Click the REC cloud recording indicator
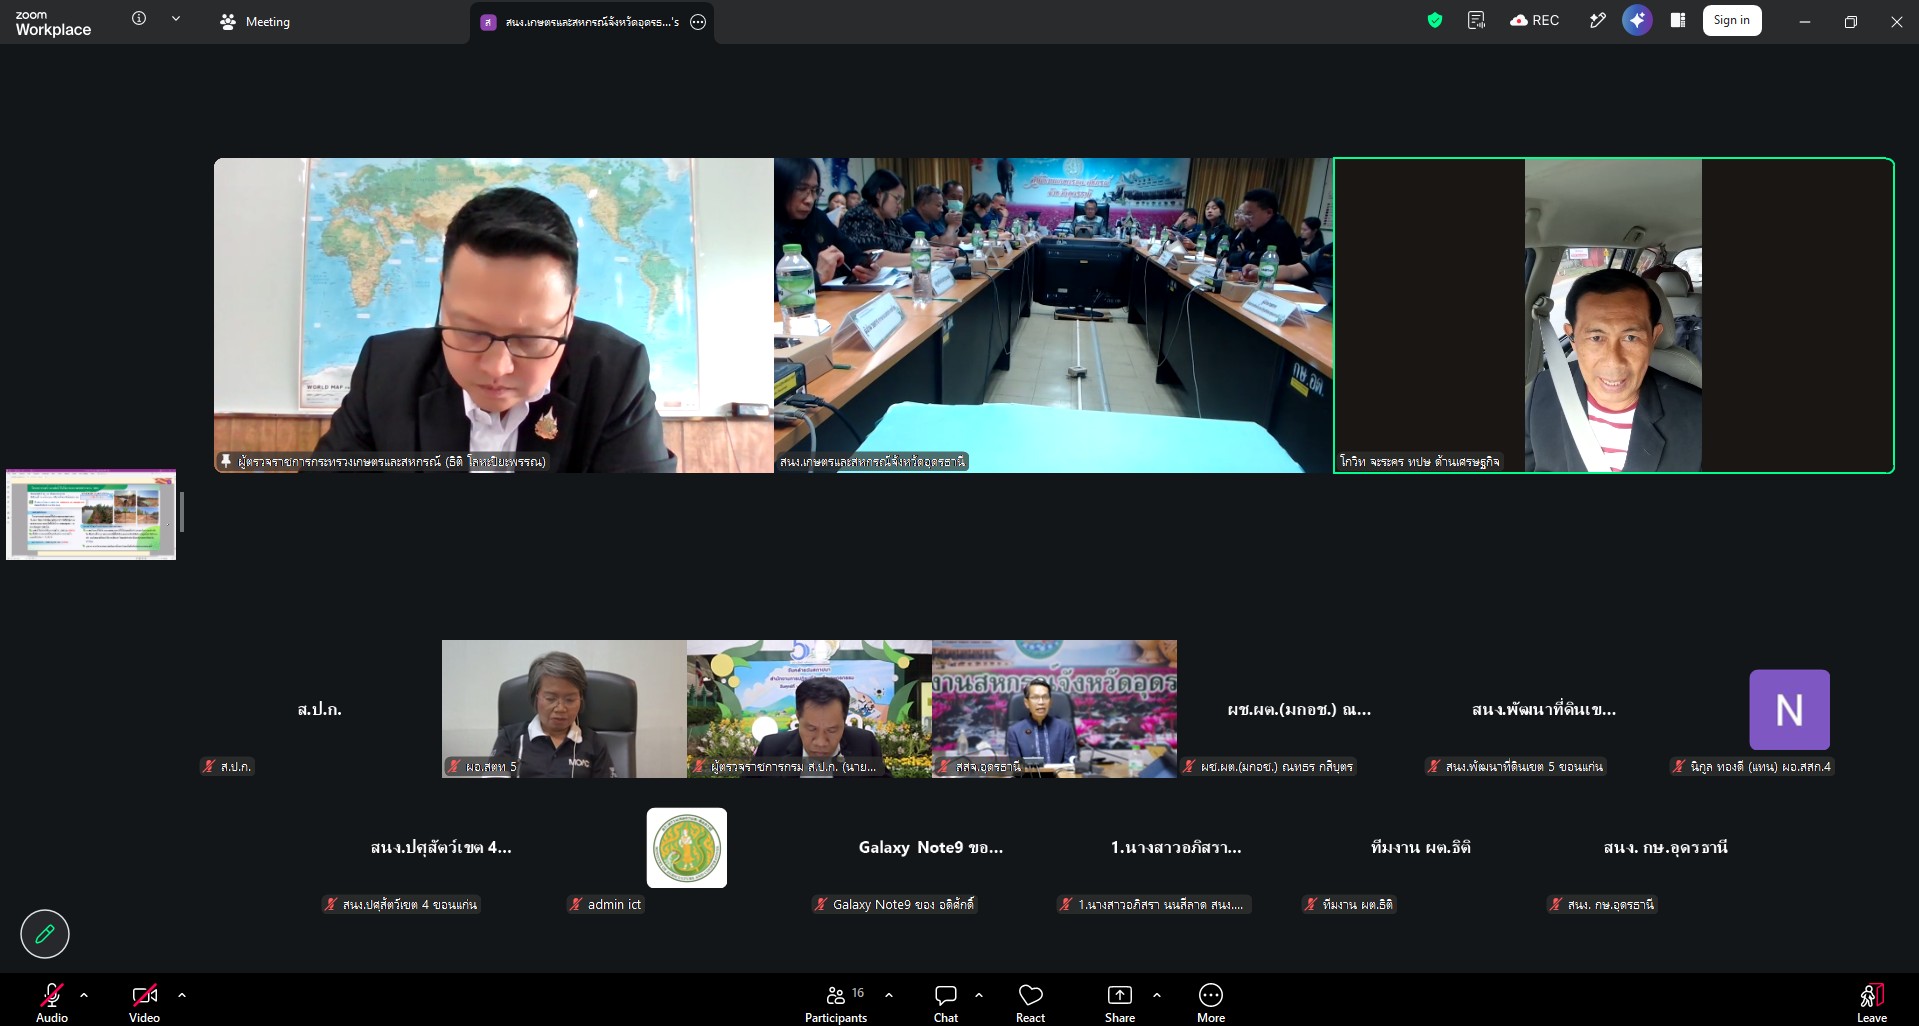This screenshot has width=1919, height=1026. coord(1535,20)
